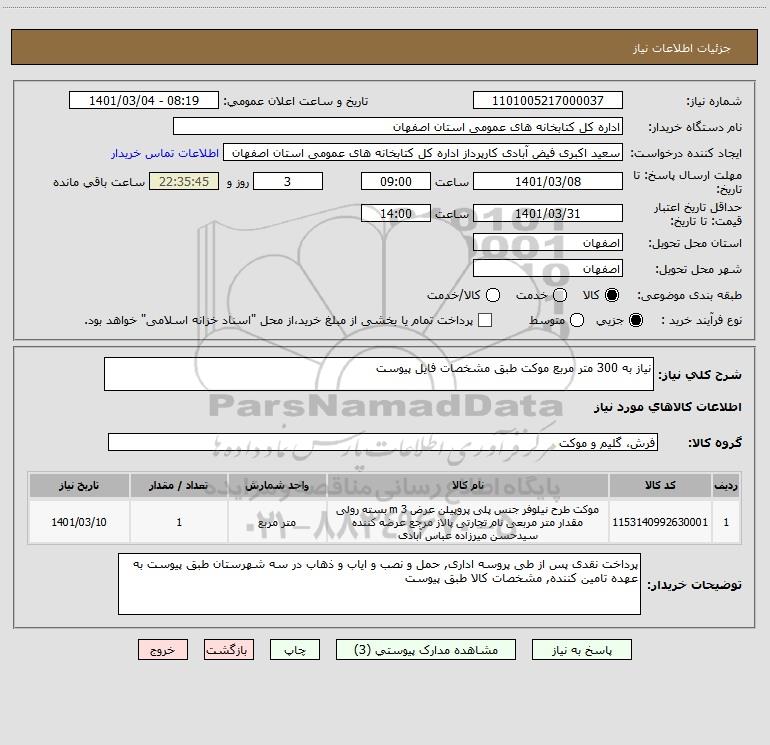Click the واحد شمارش column header

coord(277,485)
